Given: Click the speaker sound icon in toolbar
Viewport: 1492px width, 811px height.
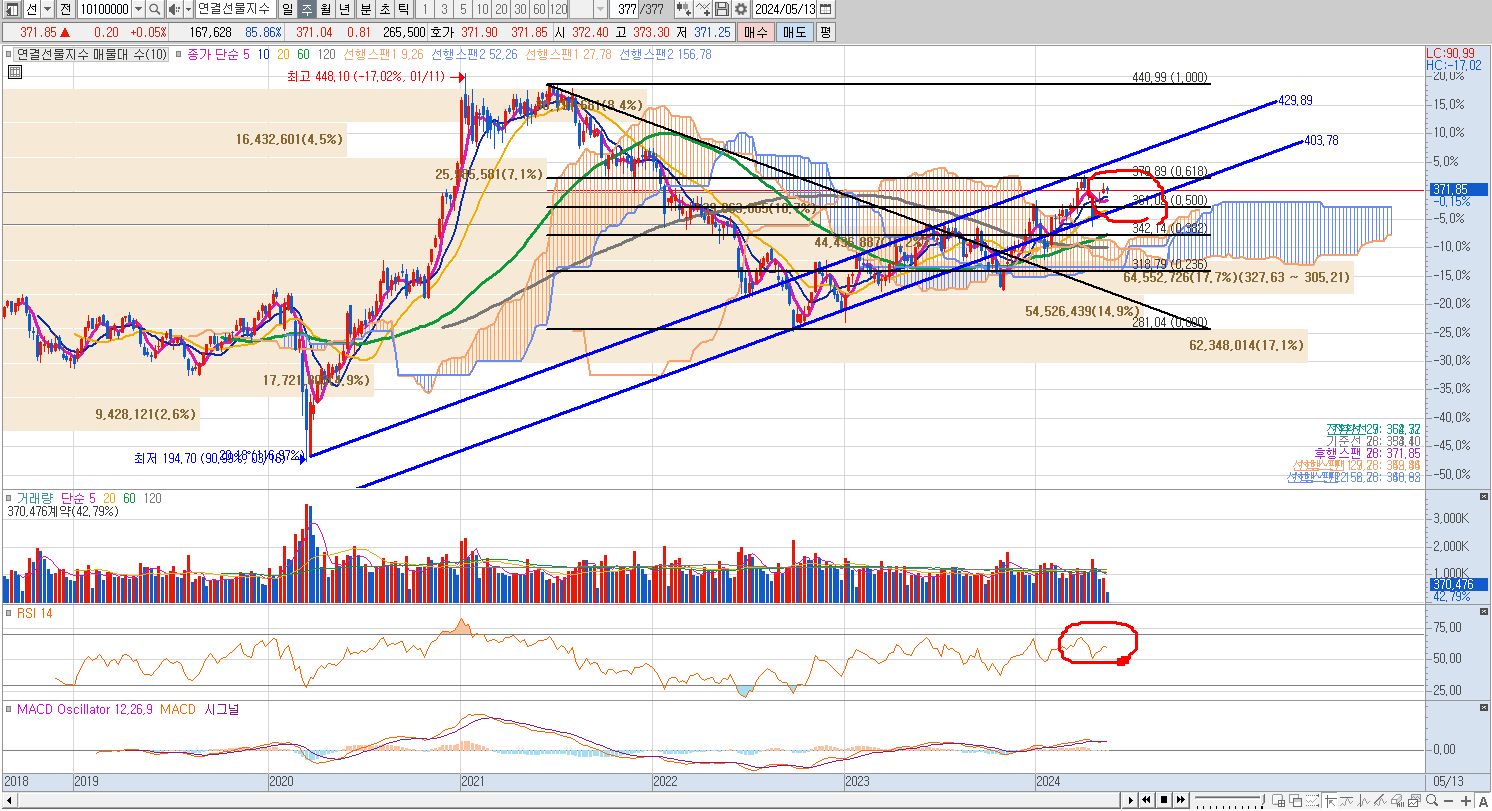Looking at the screenshot, I should (174, 9).
